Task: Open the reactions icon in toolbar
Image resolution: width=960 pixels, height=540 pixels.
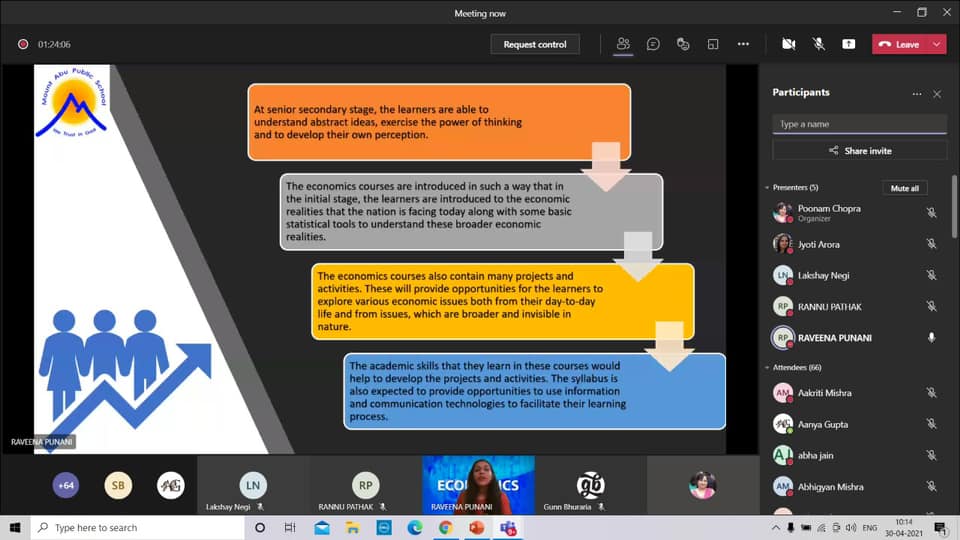Action: [x=683, y=44]
